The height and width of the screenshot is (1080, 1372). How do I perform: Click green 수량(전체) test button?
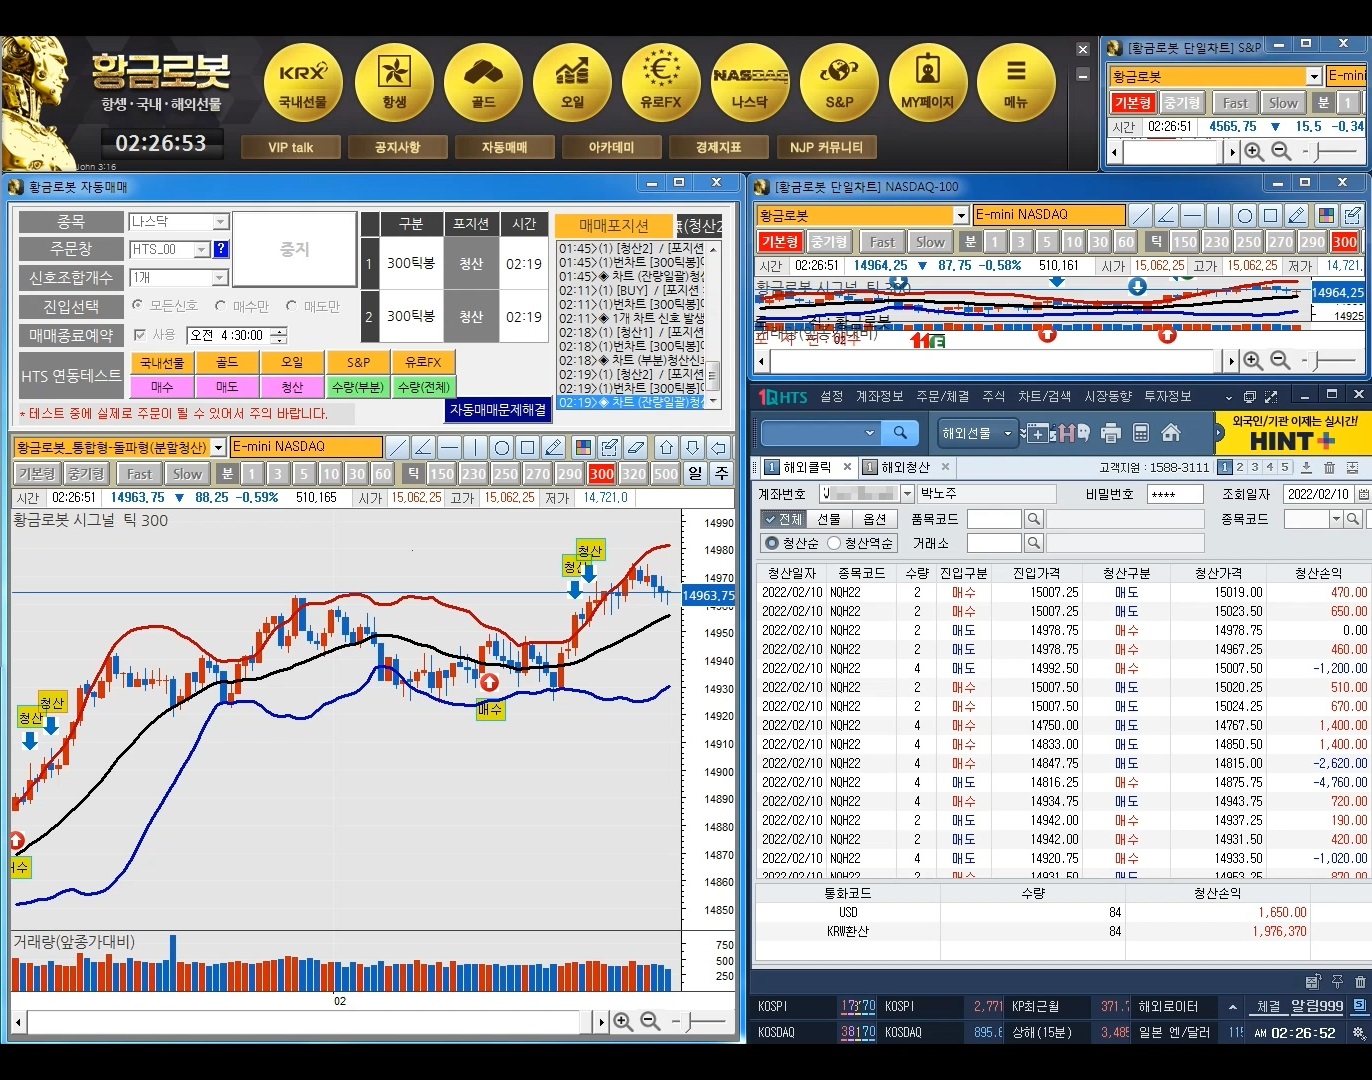(423, 386)
